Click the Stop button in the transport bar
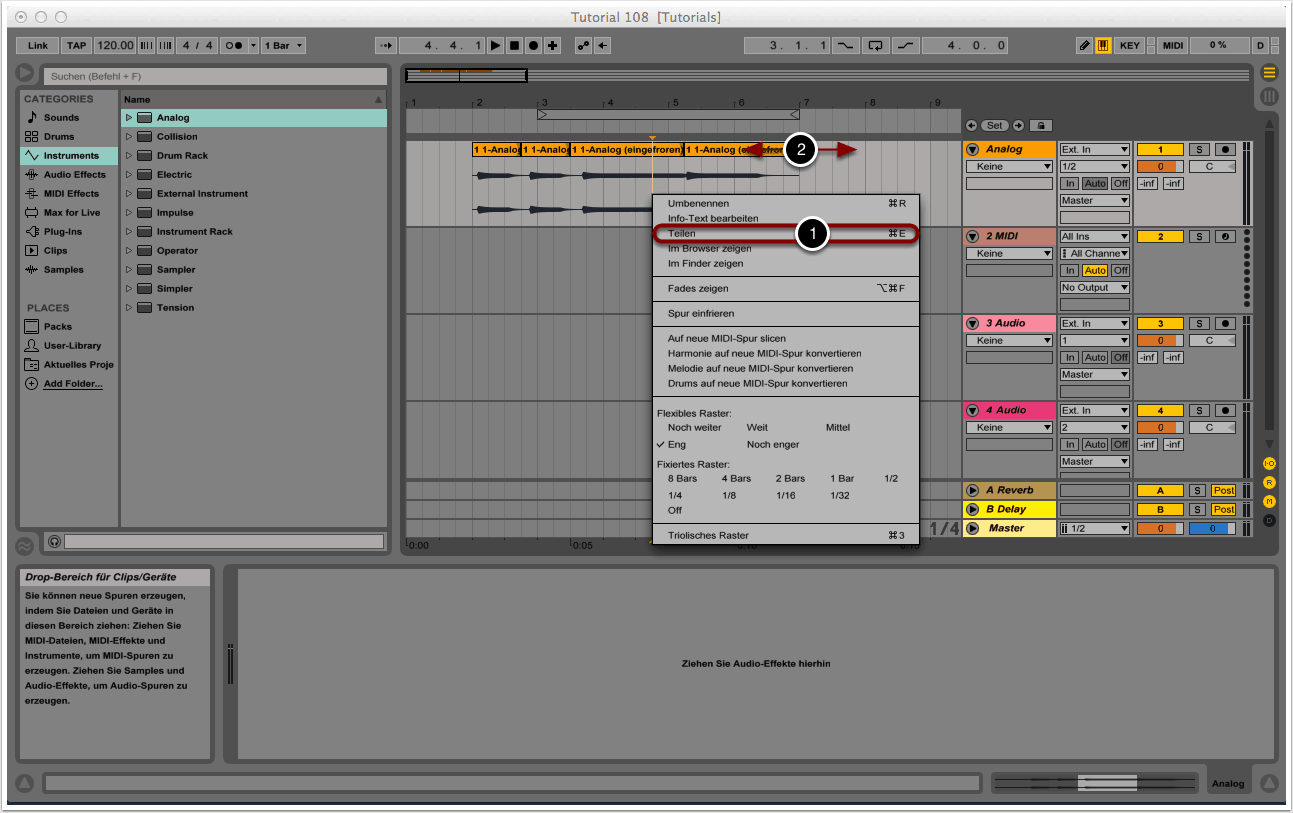Viewport: 1293px width, 813px height. 514,46
